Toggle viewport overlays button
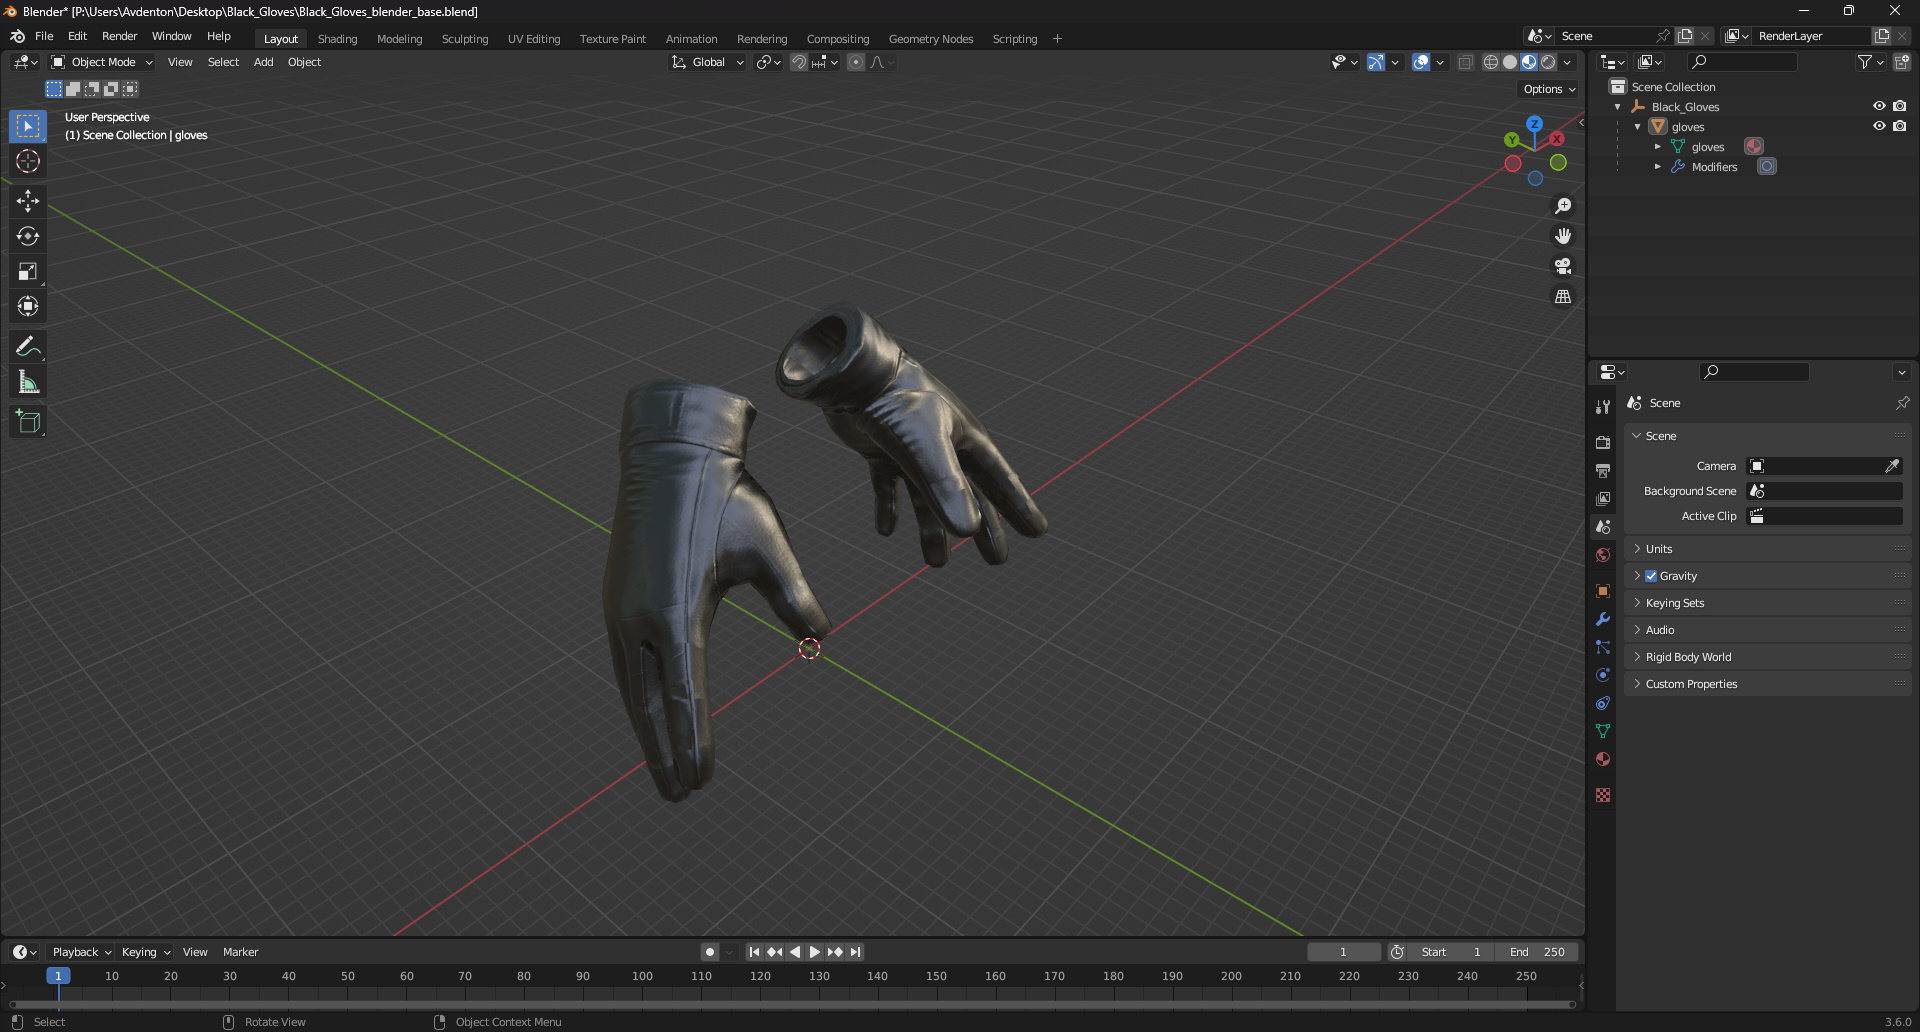1920x1032 pixels. click(x=1421, y=62)
